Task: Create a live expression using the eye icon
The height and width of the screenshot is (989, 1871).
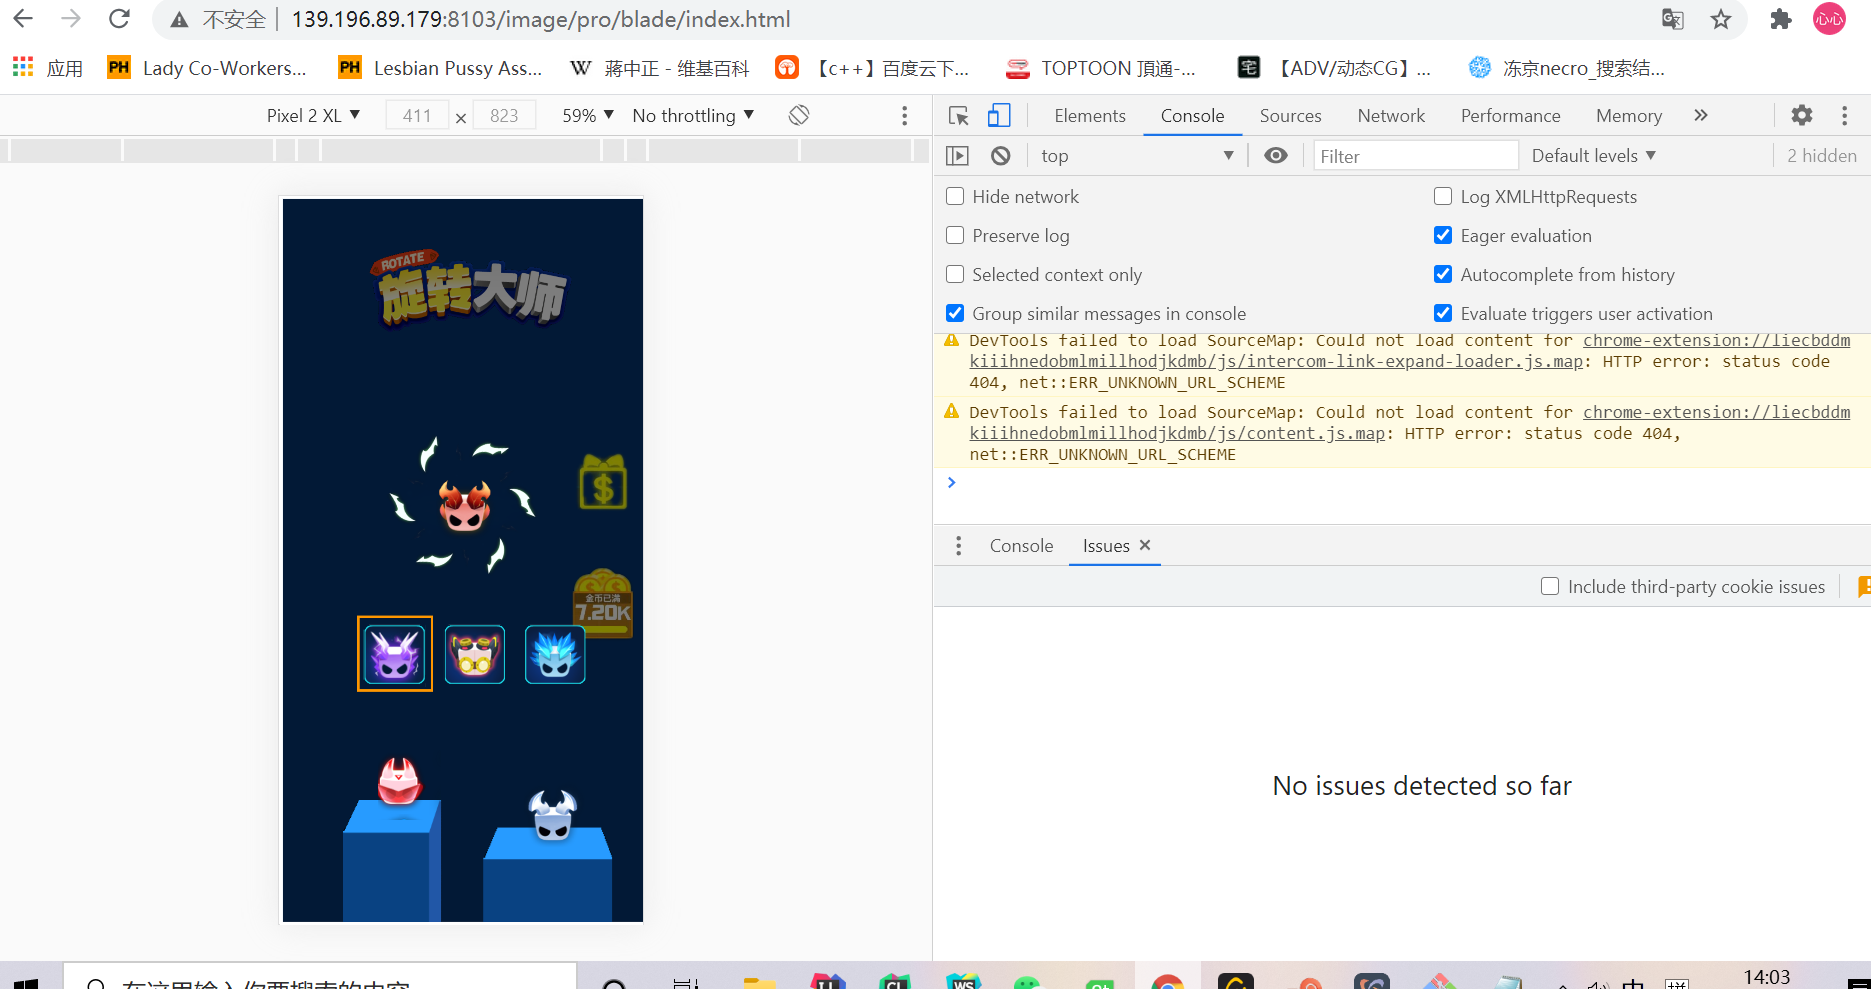Action: 1275,155
